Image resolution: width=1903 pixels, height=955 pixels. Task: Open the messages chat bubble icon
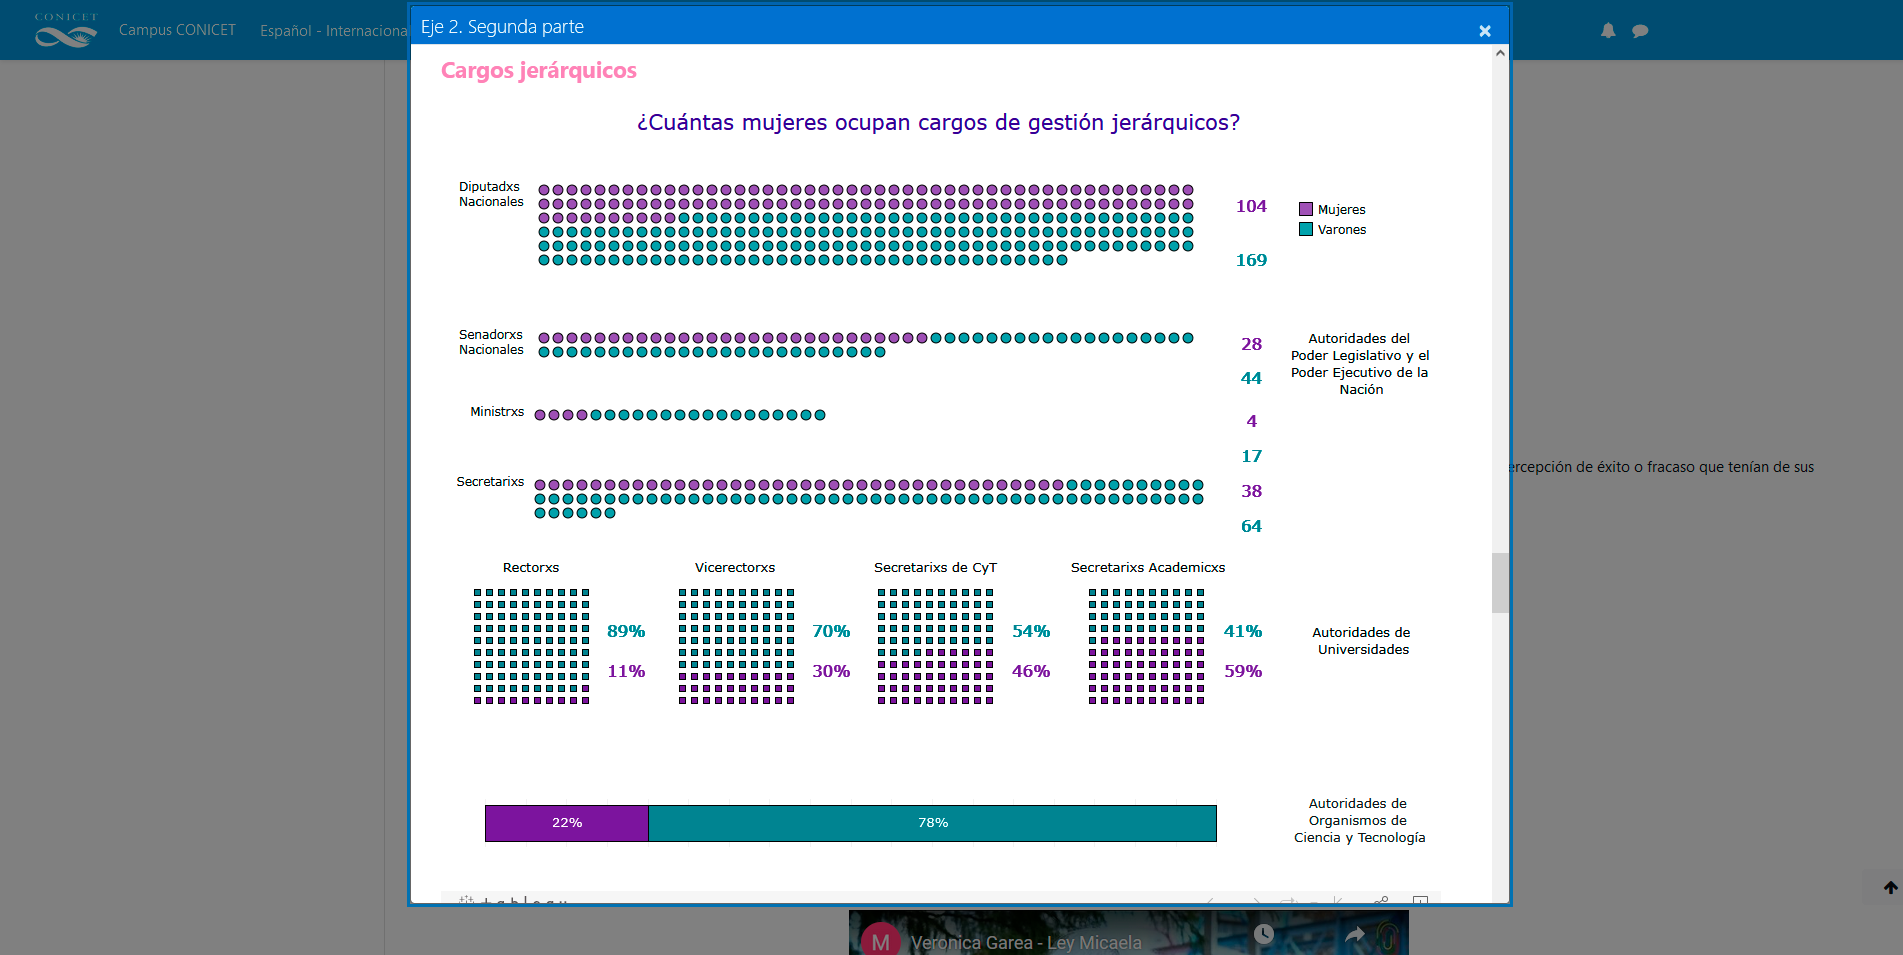tap(1640, 31)
